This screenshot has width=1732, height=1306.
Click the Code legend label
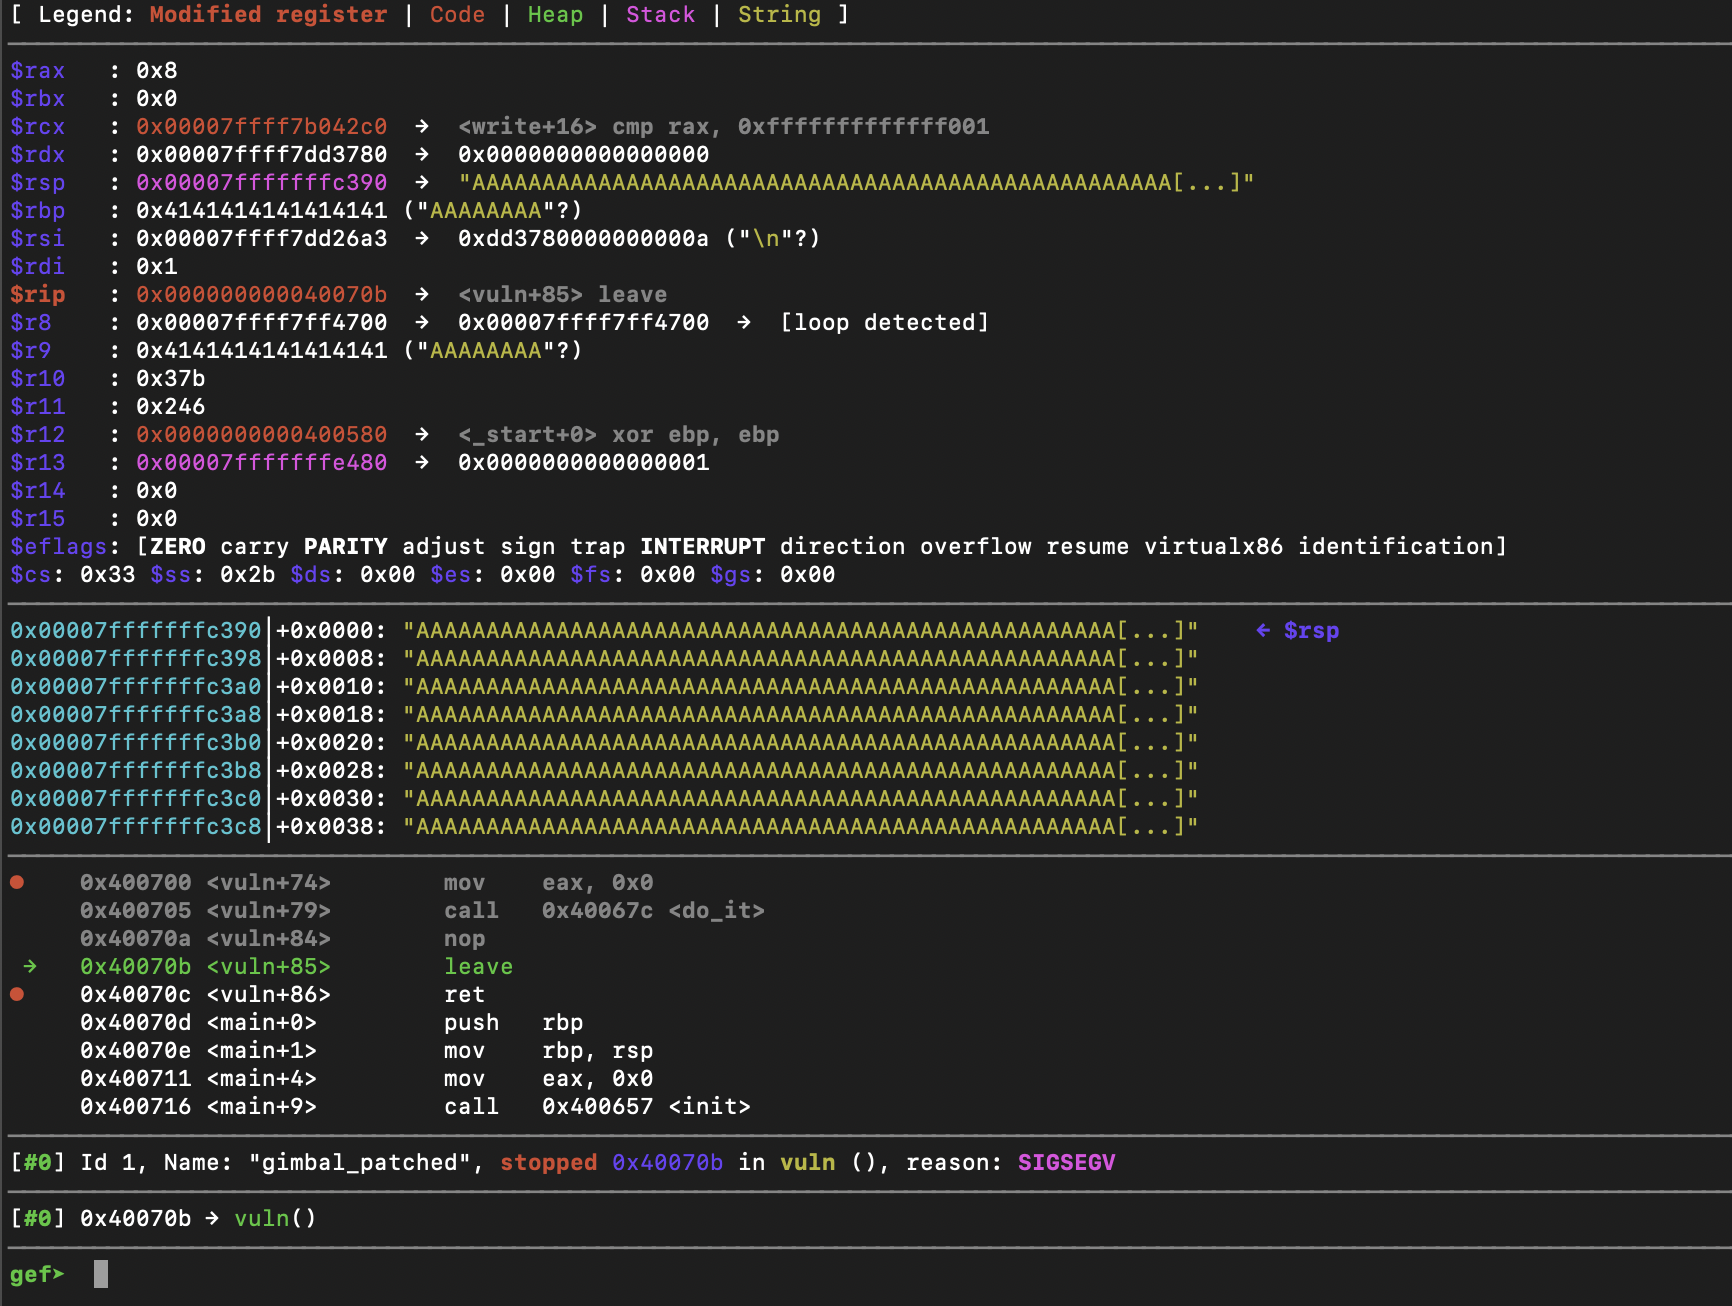tap(458, 15)
